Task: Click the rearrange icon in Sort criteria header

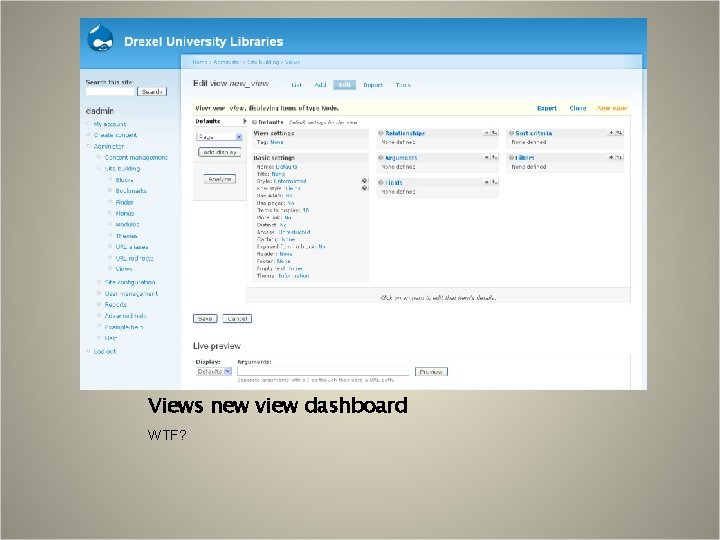Action: [x=619, y=133]
